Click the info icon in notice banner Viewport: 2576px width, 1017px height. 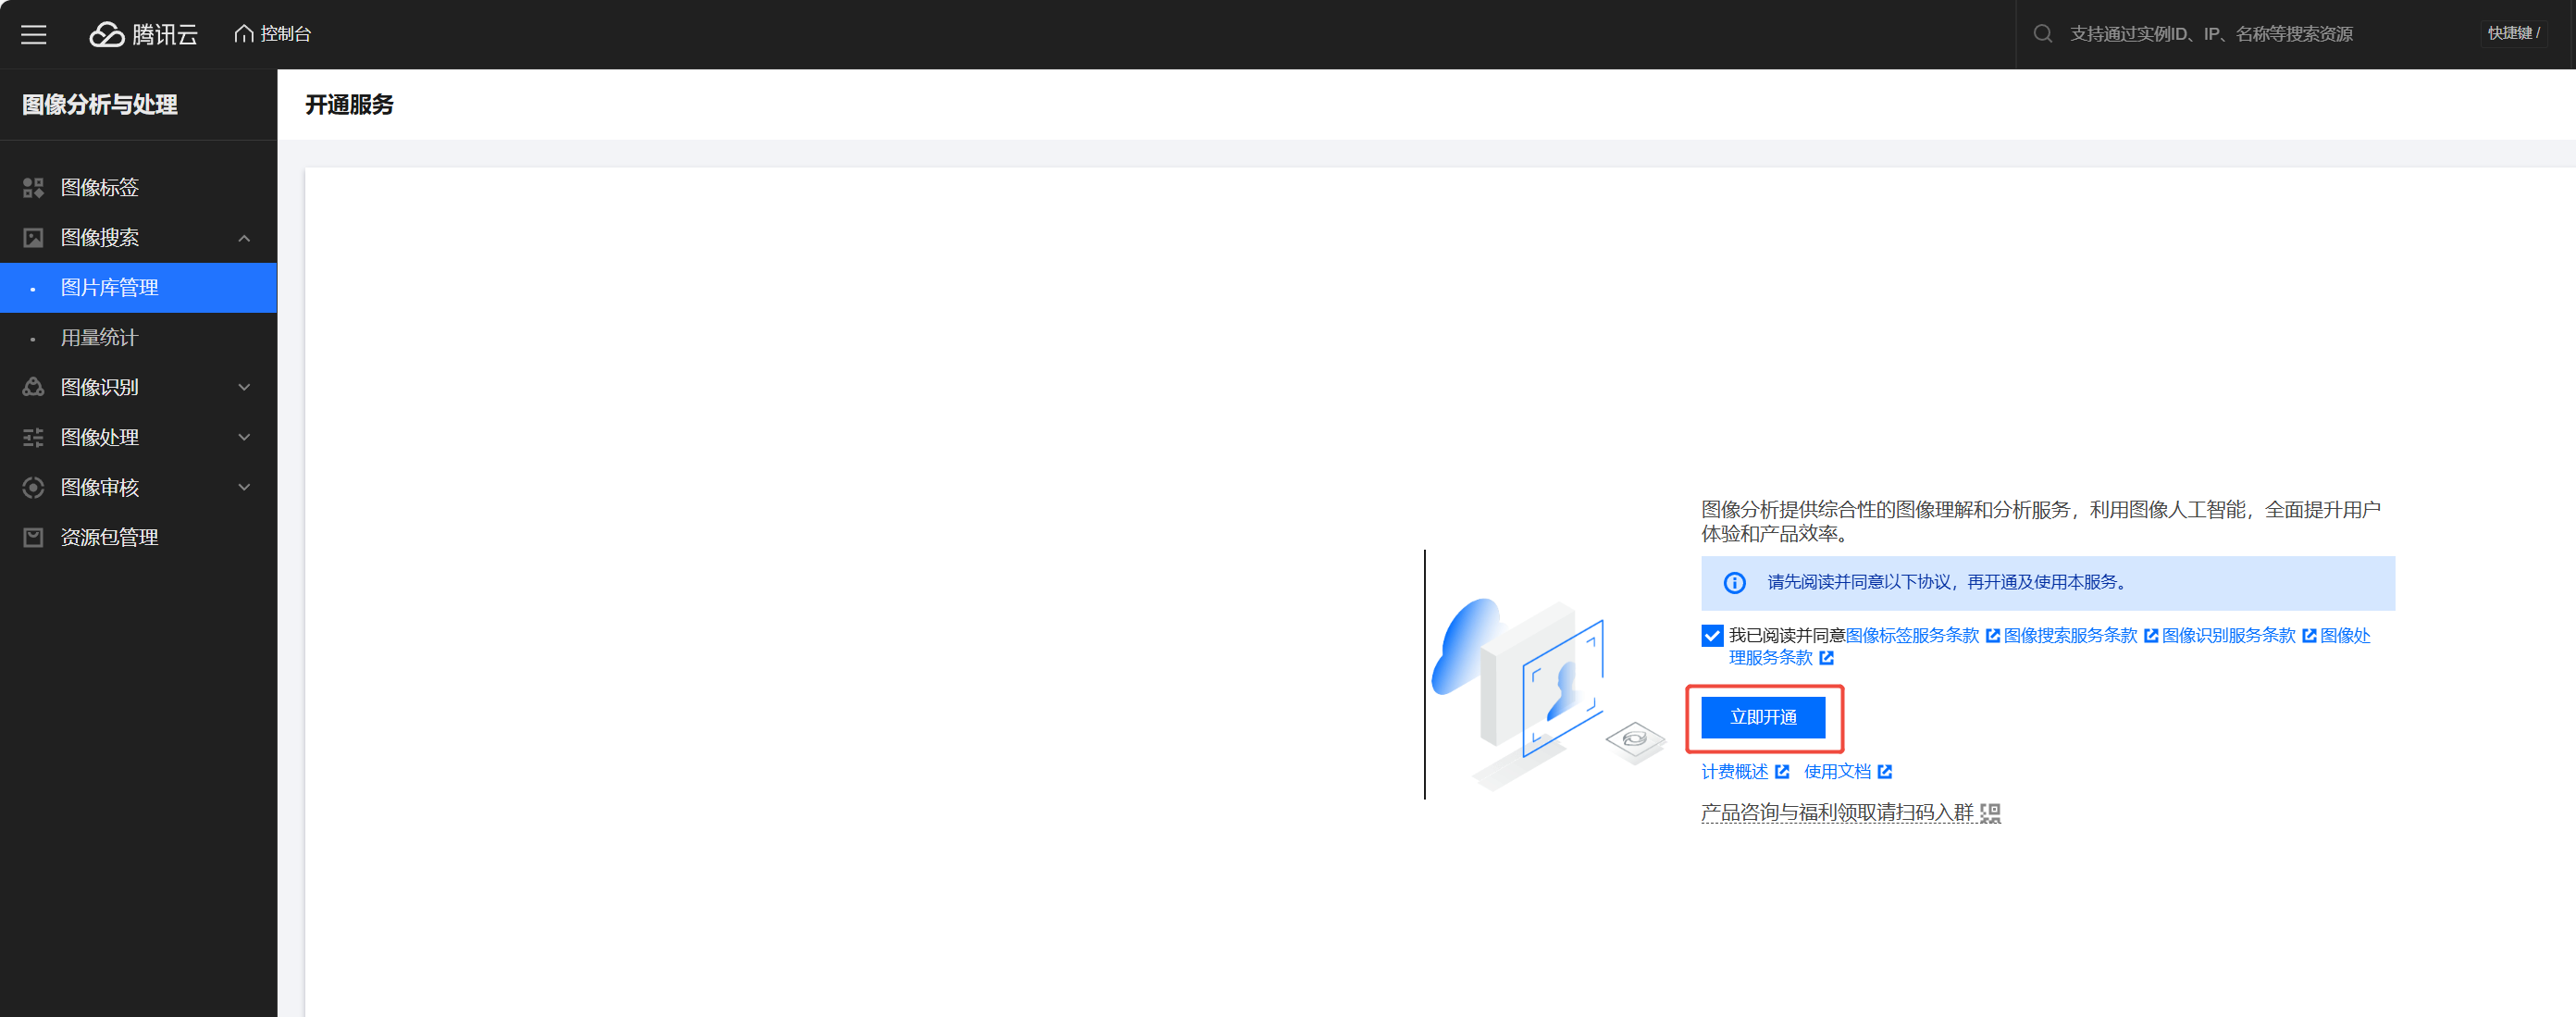[x=1734, y=583]
